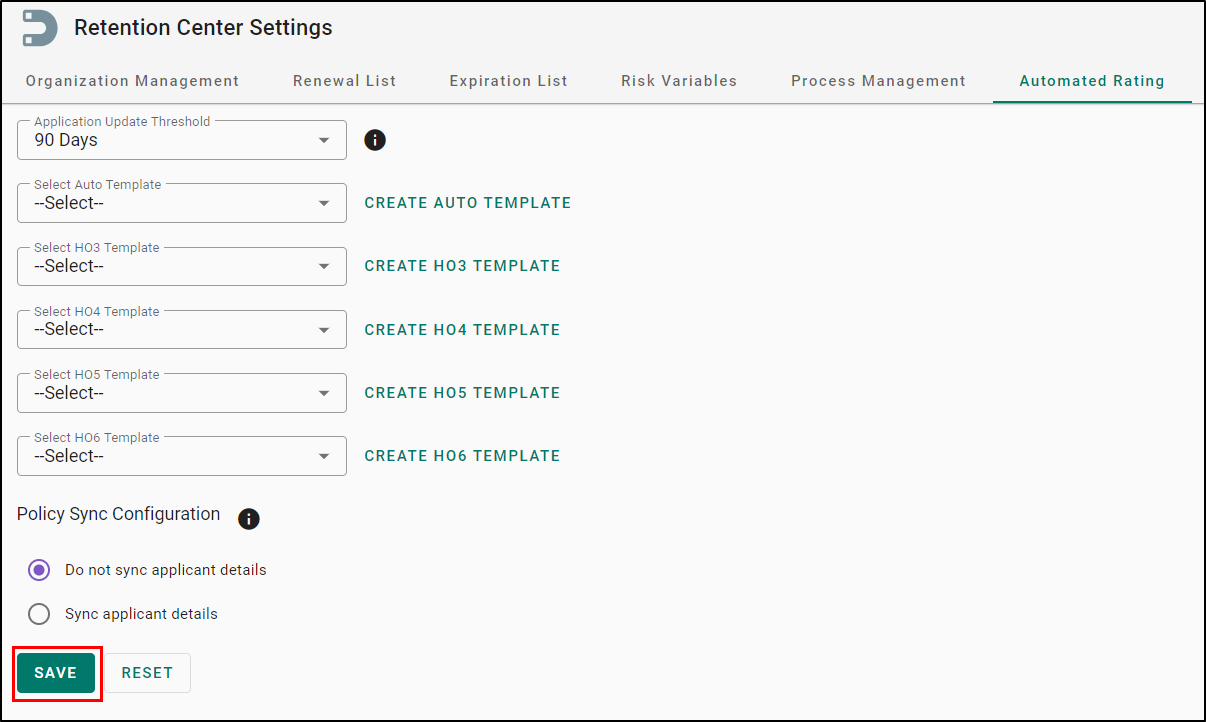Image resolution: width=1206 pixels, height=722 pixels.
Task: Click info icon beside Application Update Threshold
Action: 375,140
